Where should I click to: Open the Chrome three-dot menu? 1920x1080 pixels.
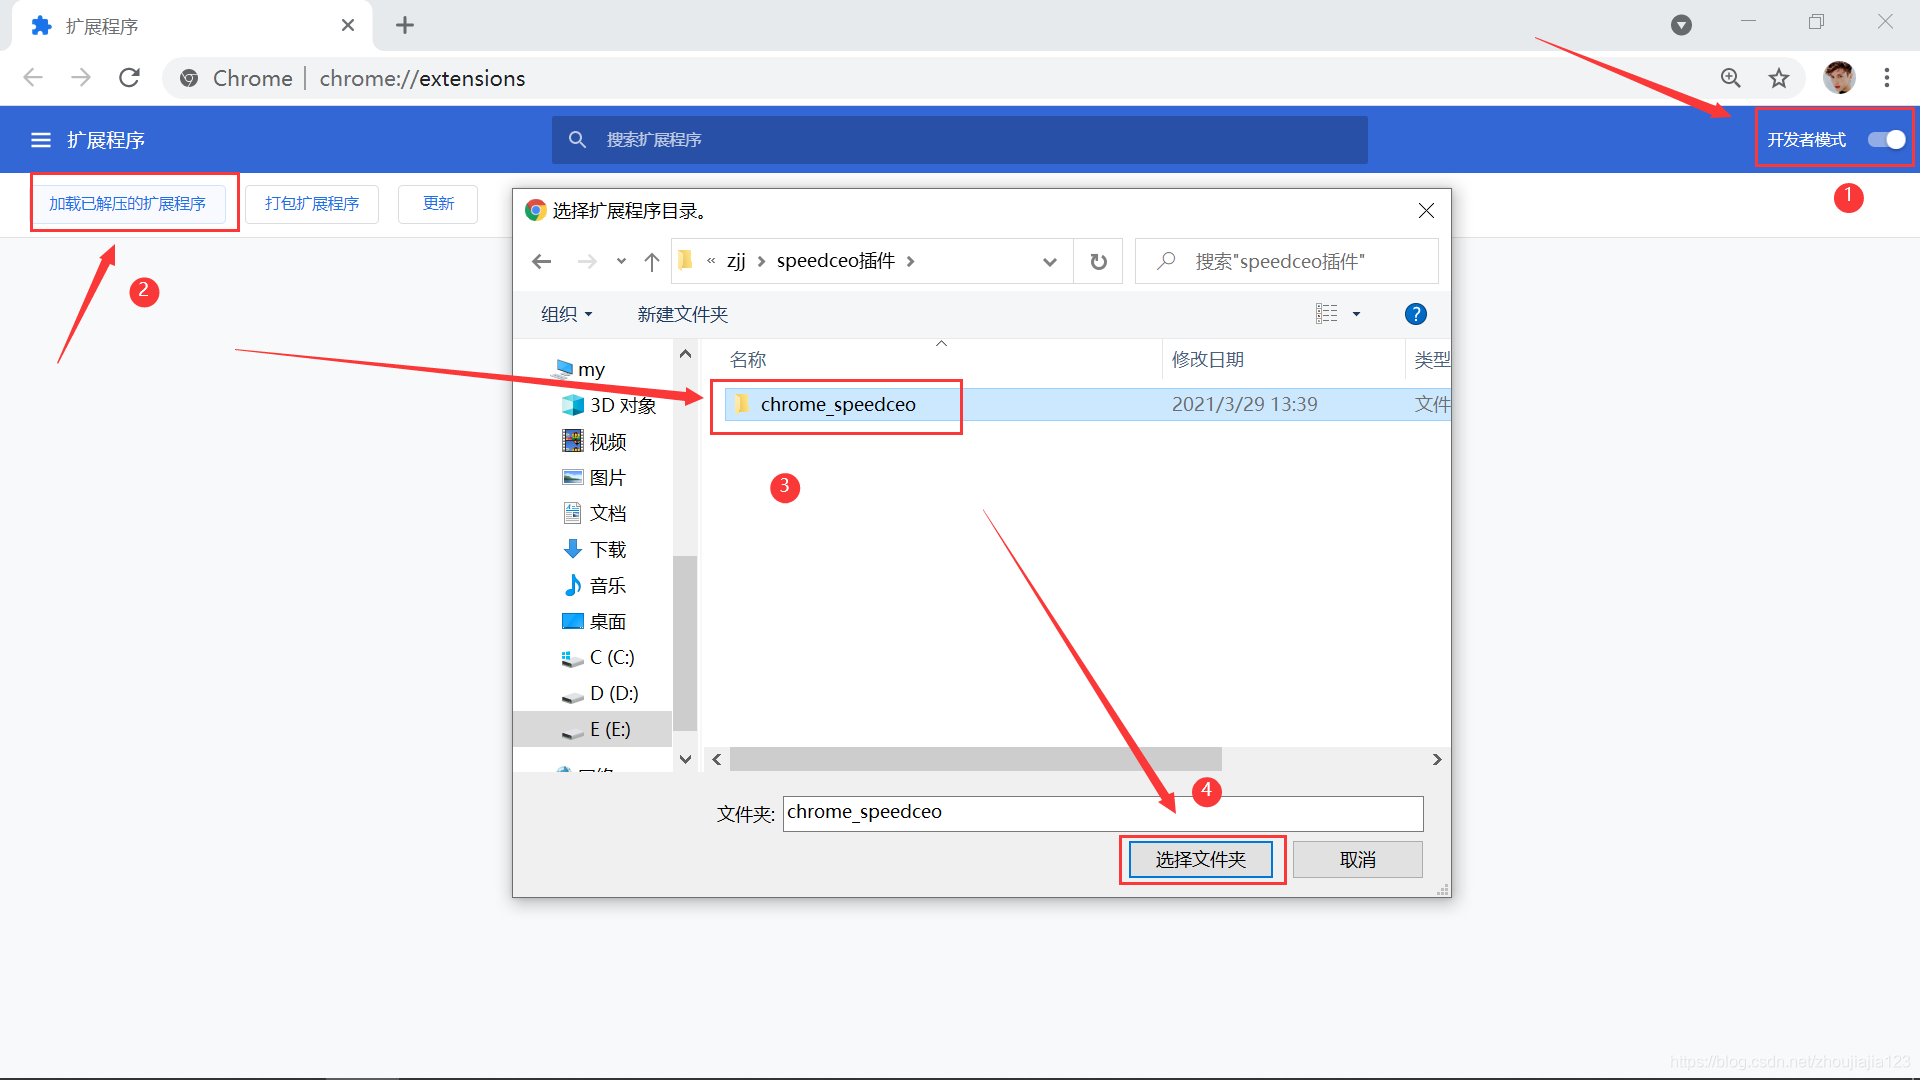coord(1887,78)
